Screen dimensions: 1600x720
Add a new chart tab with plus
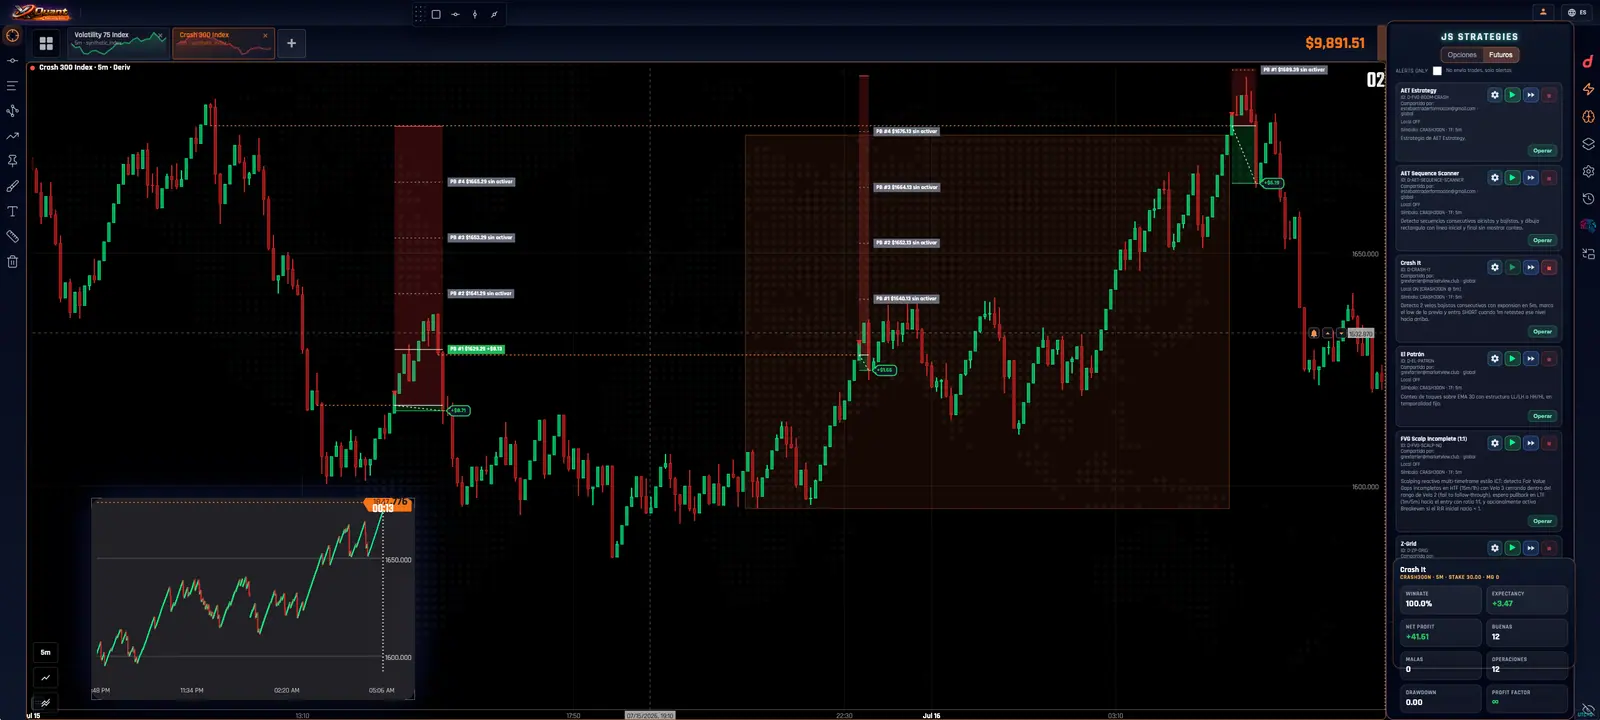[291, 43]
